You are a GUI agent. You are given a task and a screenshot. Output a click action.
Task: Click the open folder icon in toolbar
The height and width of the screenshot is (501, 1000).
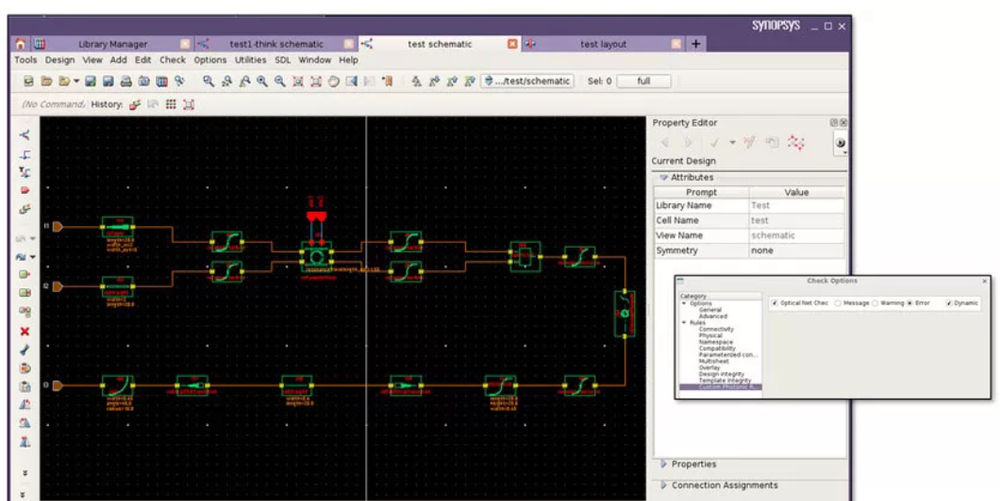(x=47, y=82)
